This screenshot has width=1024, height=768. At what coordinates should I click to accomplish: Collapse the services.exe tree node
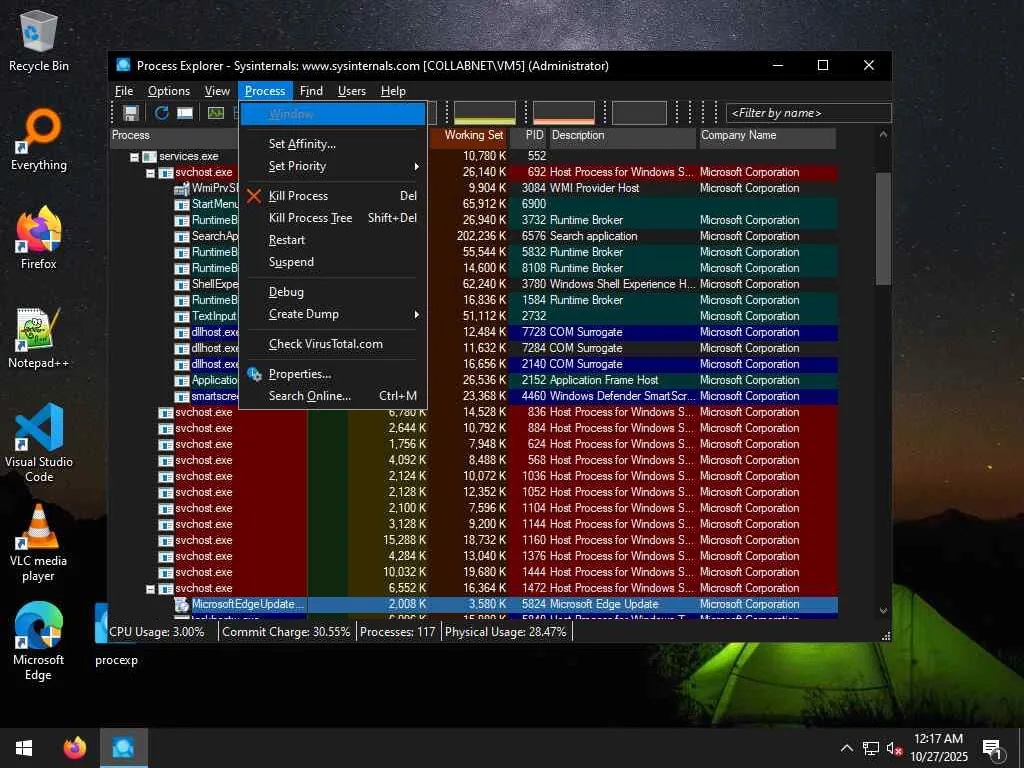(x=134, y=157)
